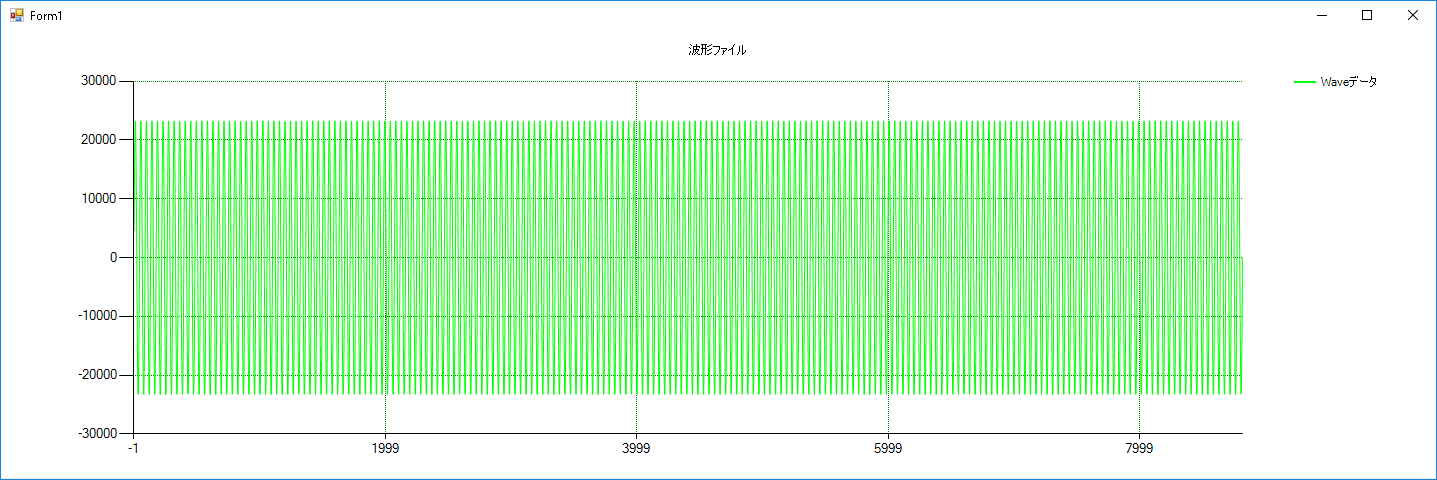Click the Waveデータ legend label

pyautogui.click(x=1348, y=82)
